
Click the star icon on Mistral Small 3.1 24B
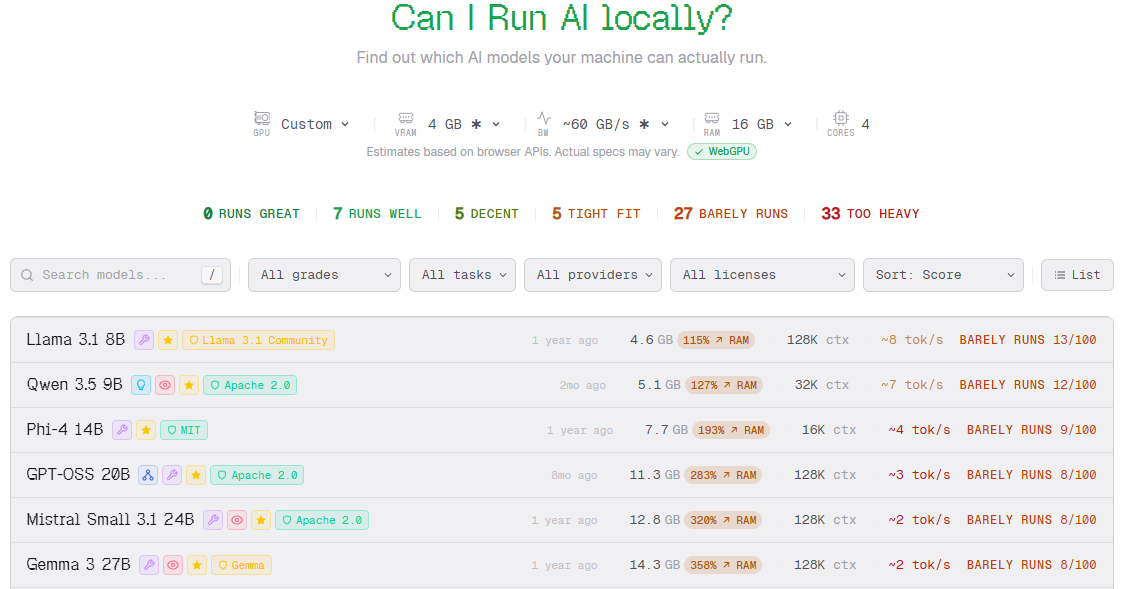point(261,520)
